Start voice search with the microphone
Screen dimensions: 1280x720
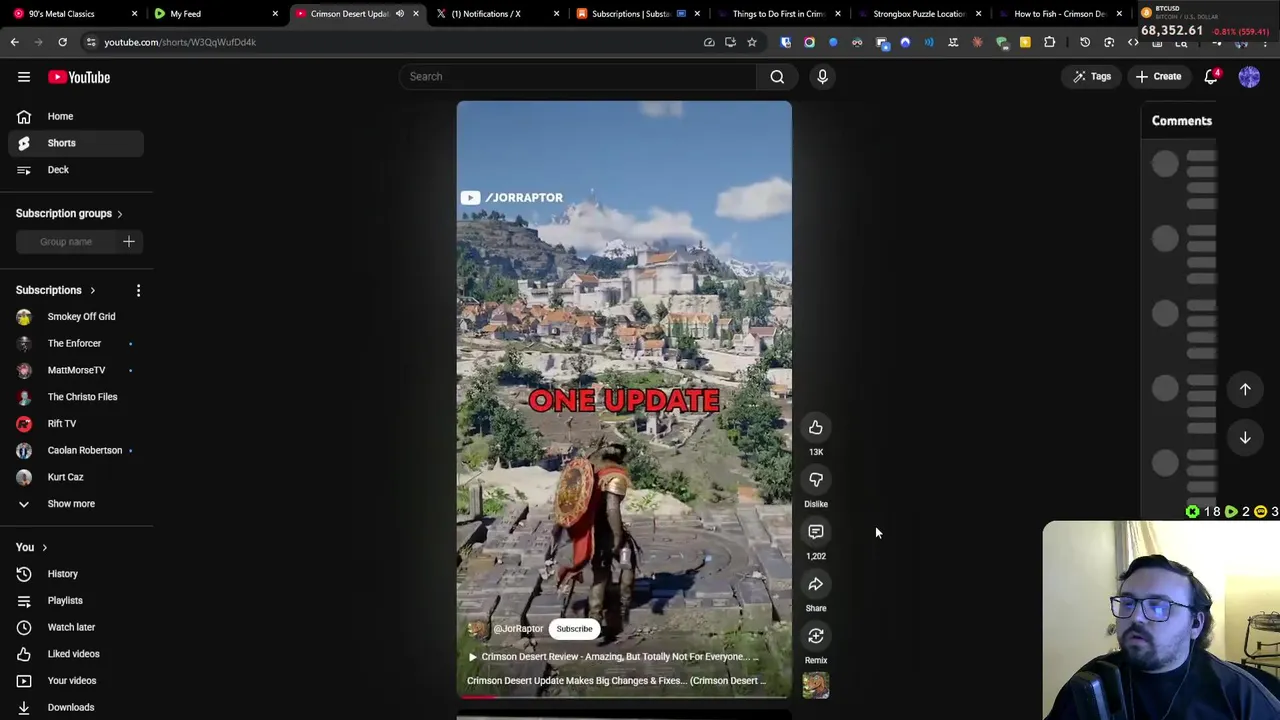[x=822, y=77]
